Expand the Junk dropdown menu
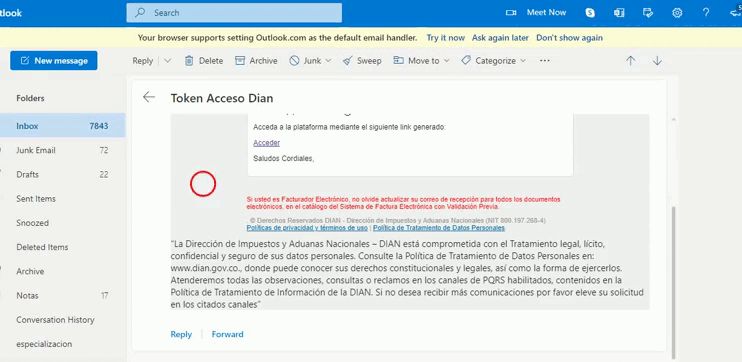 328,61
